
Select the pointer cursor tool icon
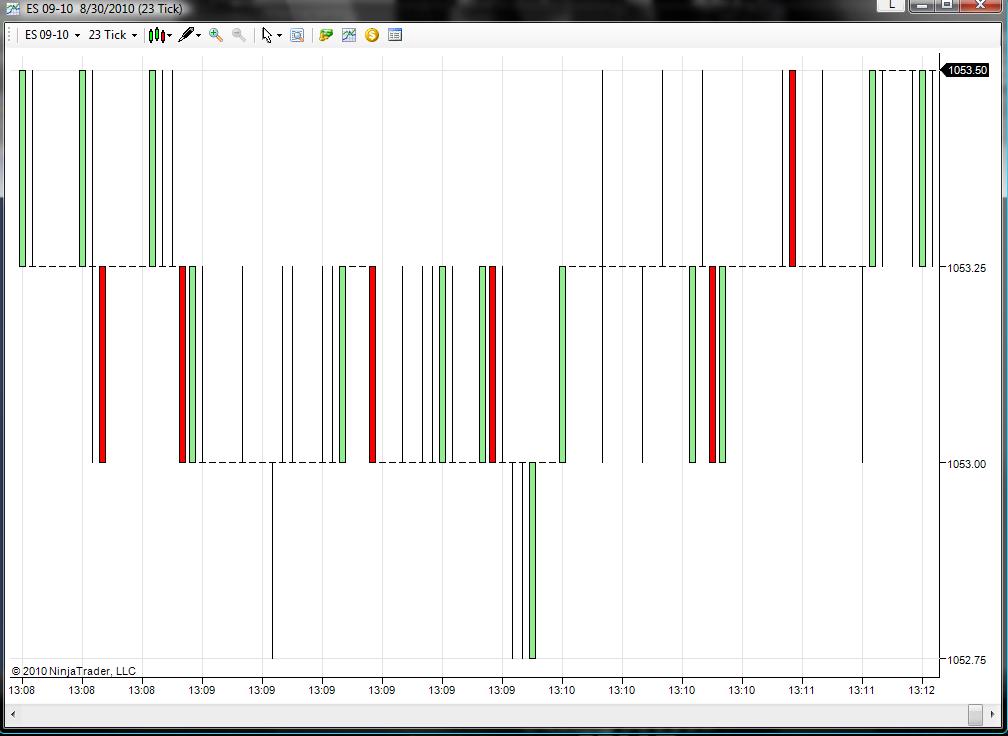click(267, 35)
